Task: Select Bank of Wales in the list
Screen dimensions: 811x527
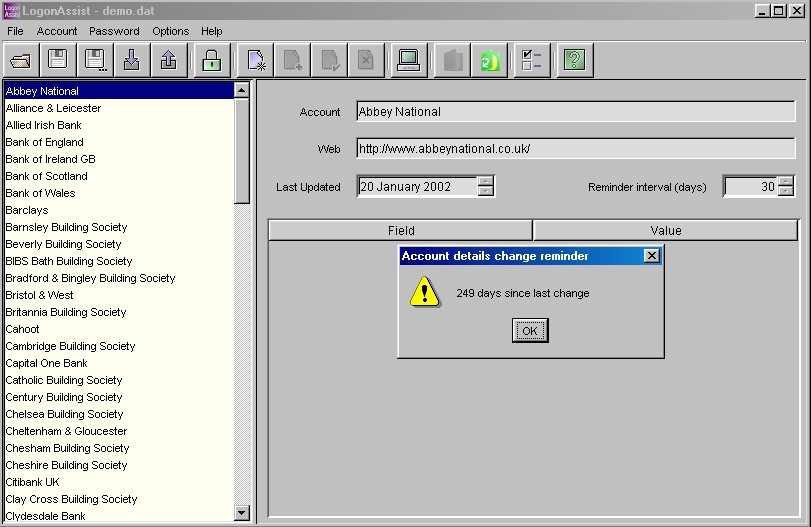Action: pos(119,193)
